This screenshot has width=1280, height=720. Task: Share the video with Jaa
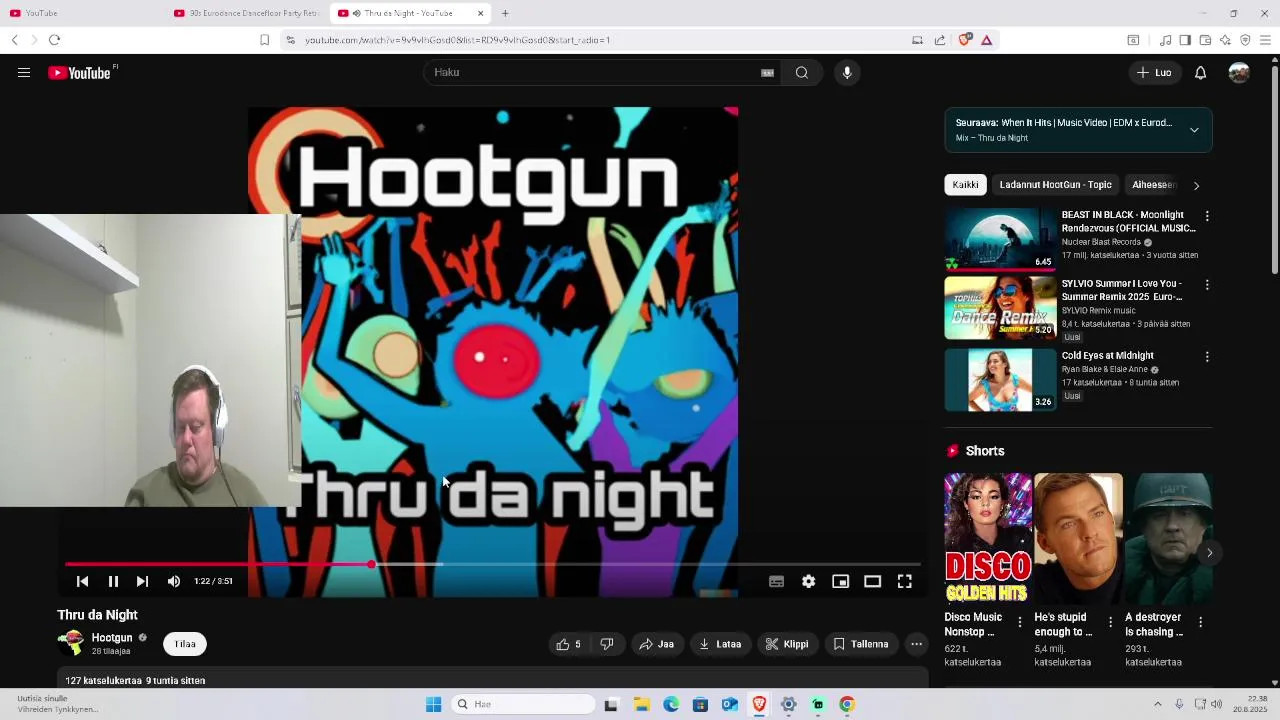tap(656, 644)
